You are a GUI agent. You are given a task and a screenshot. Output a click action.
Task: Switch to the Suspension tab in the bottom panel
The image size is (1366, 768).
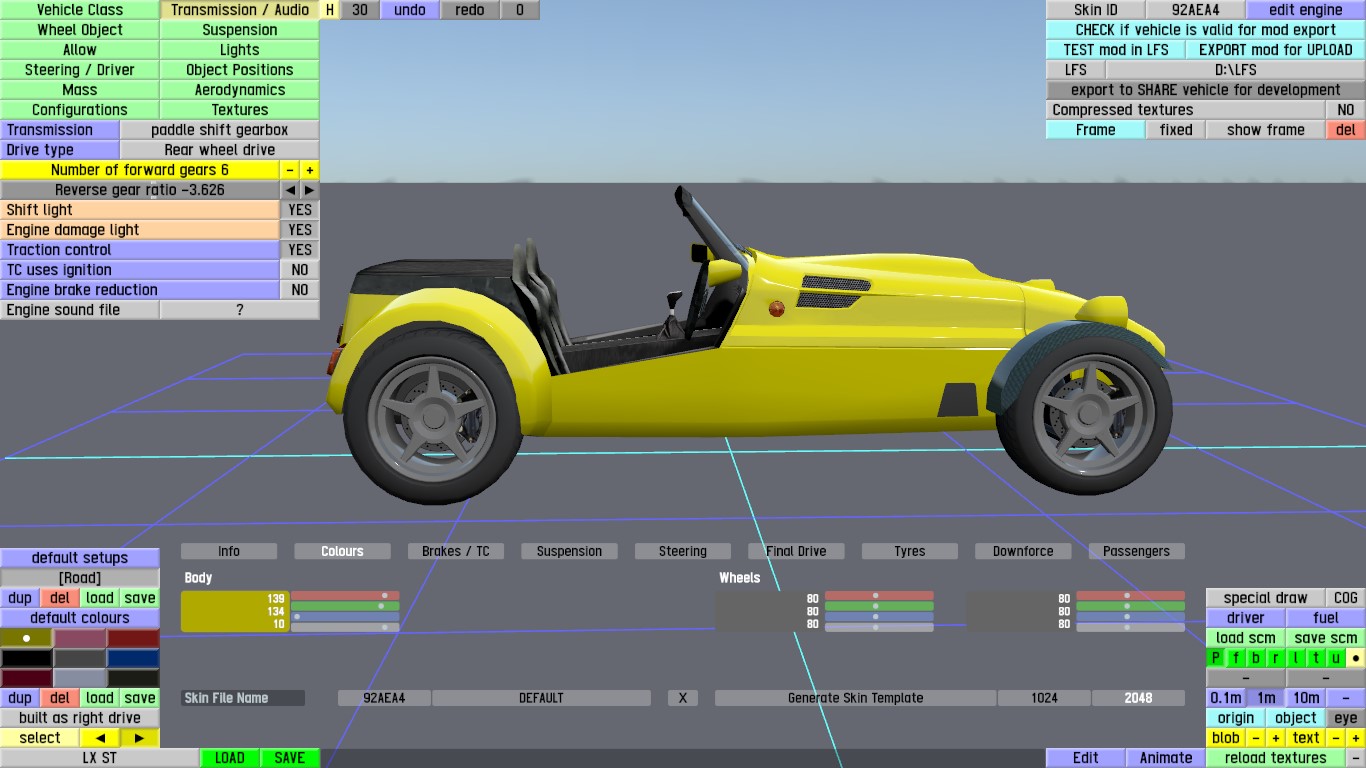[569, 551]
